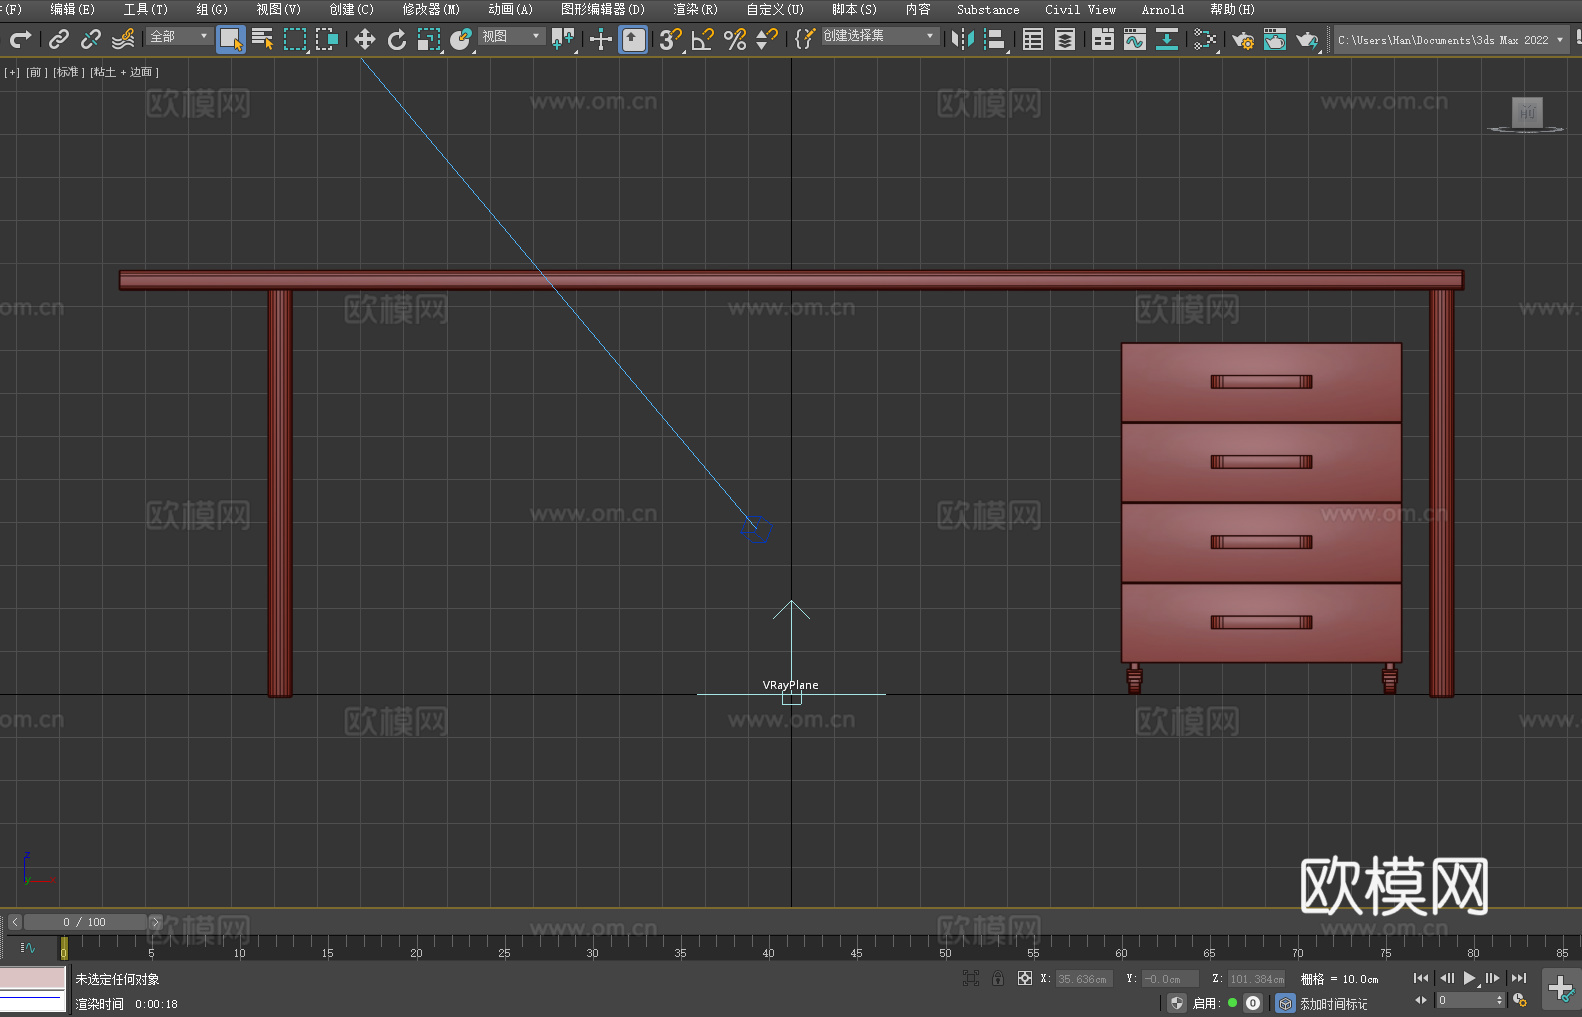Viewport: 1582px width, 1017px height.
Task: Open the Arnold menu
Action: click(x=1163, y=9)
